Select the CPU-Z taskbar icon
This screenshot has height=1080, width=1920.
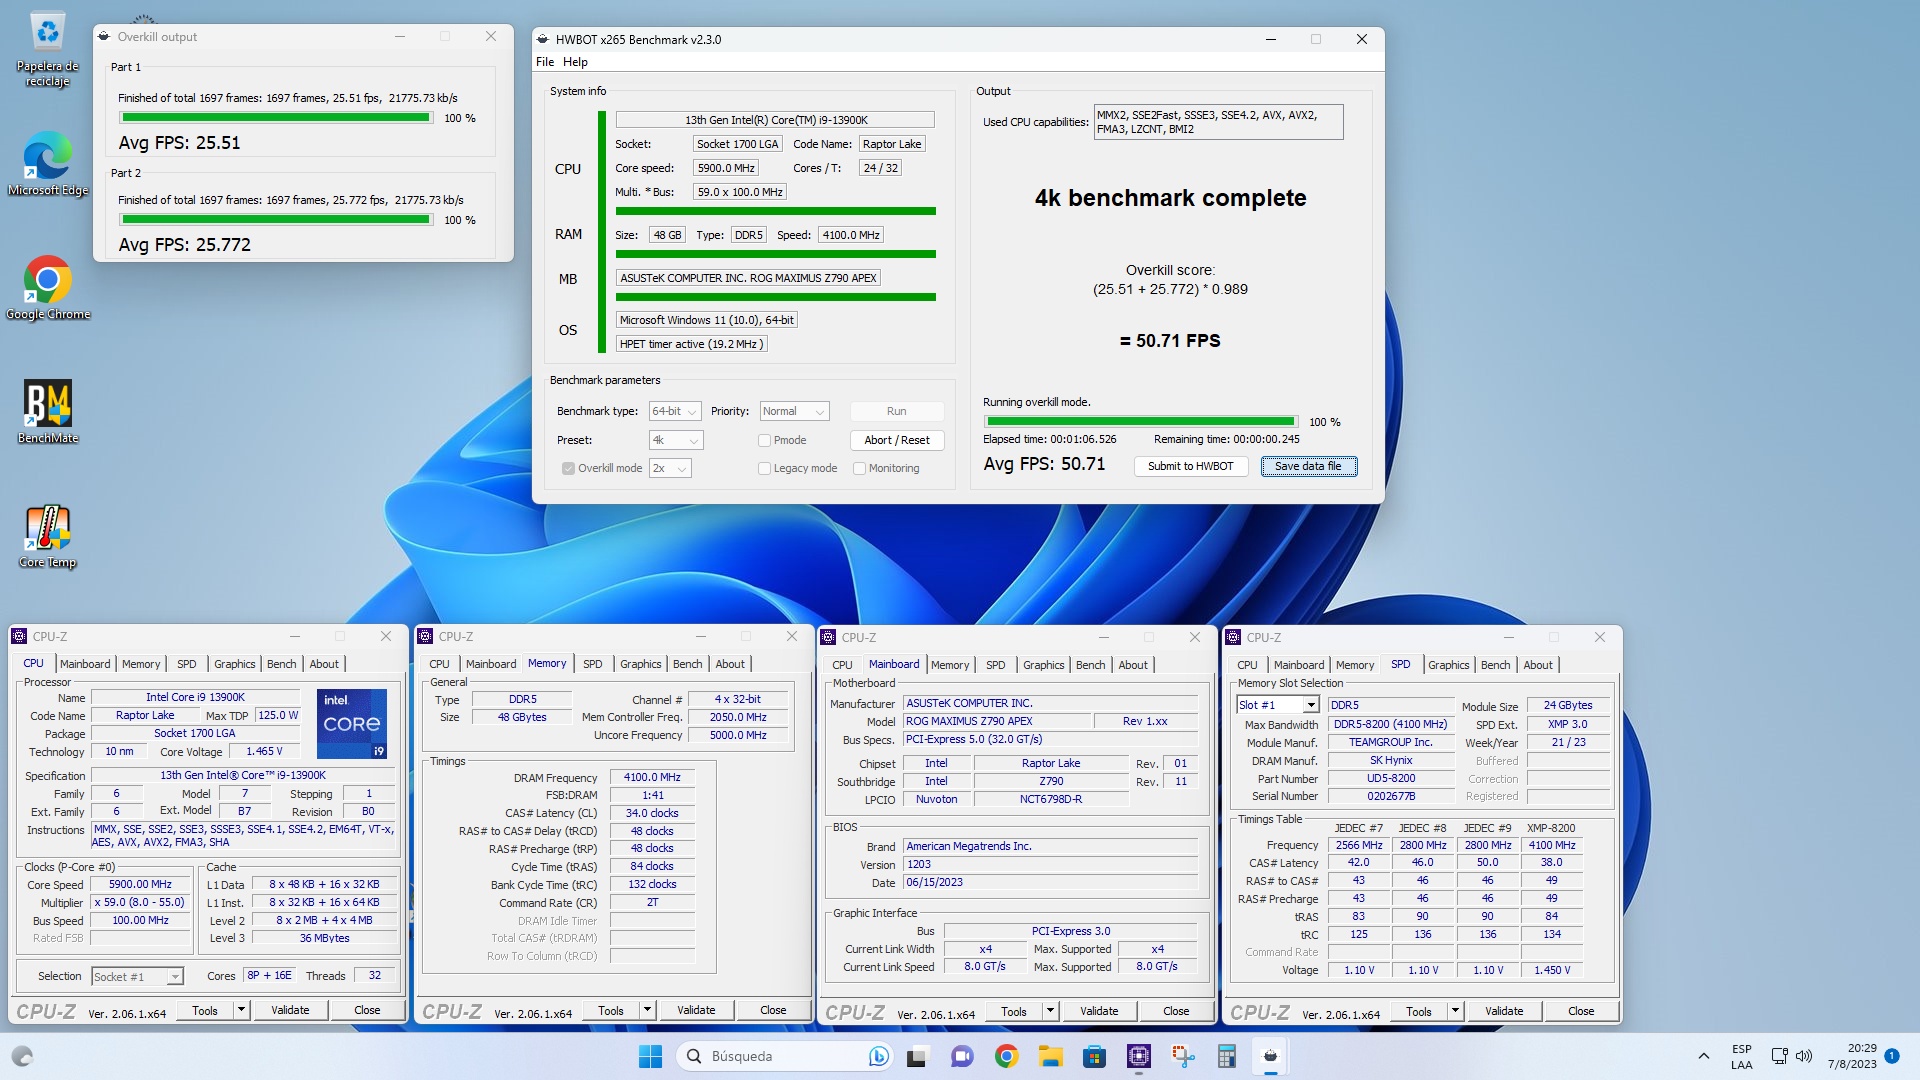pyautogui.click(x=1138, y=1056)
